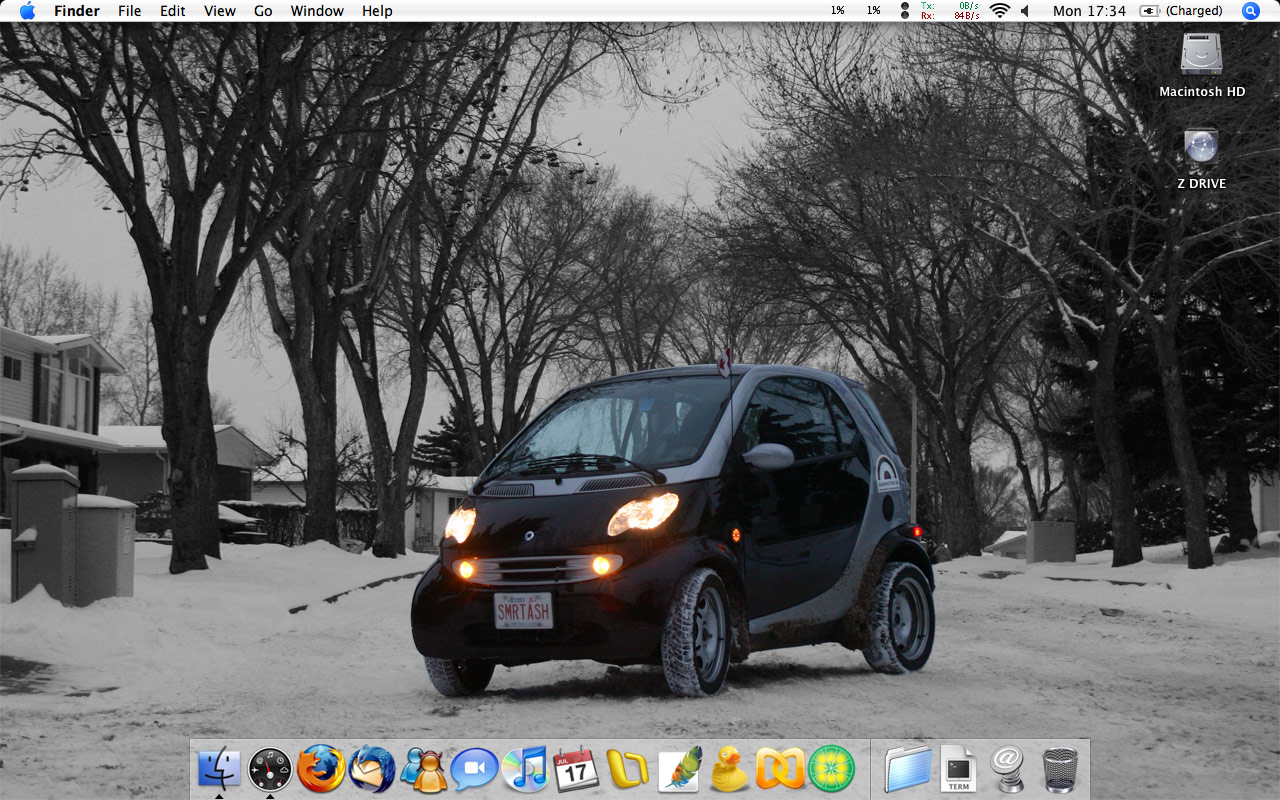Viewport: 1280px width, 800px height.
Task: Open the AirPort Wi-Fi status menu
Action: (x=999, y=11)
